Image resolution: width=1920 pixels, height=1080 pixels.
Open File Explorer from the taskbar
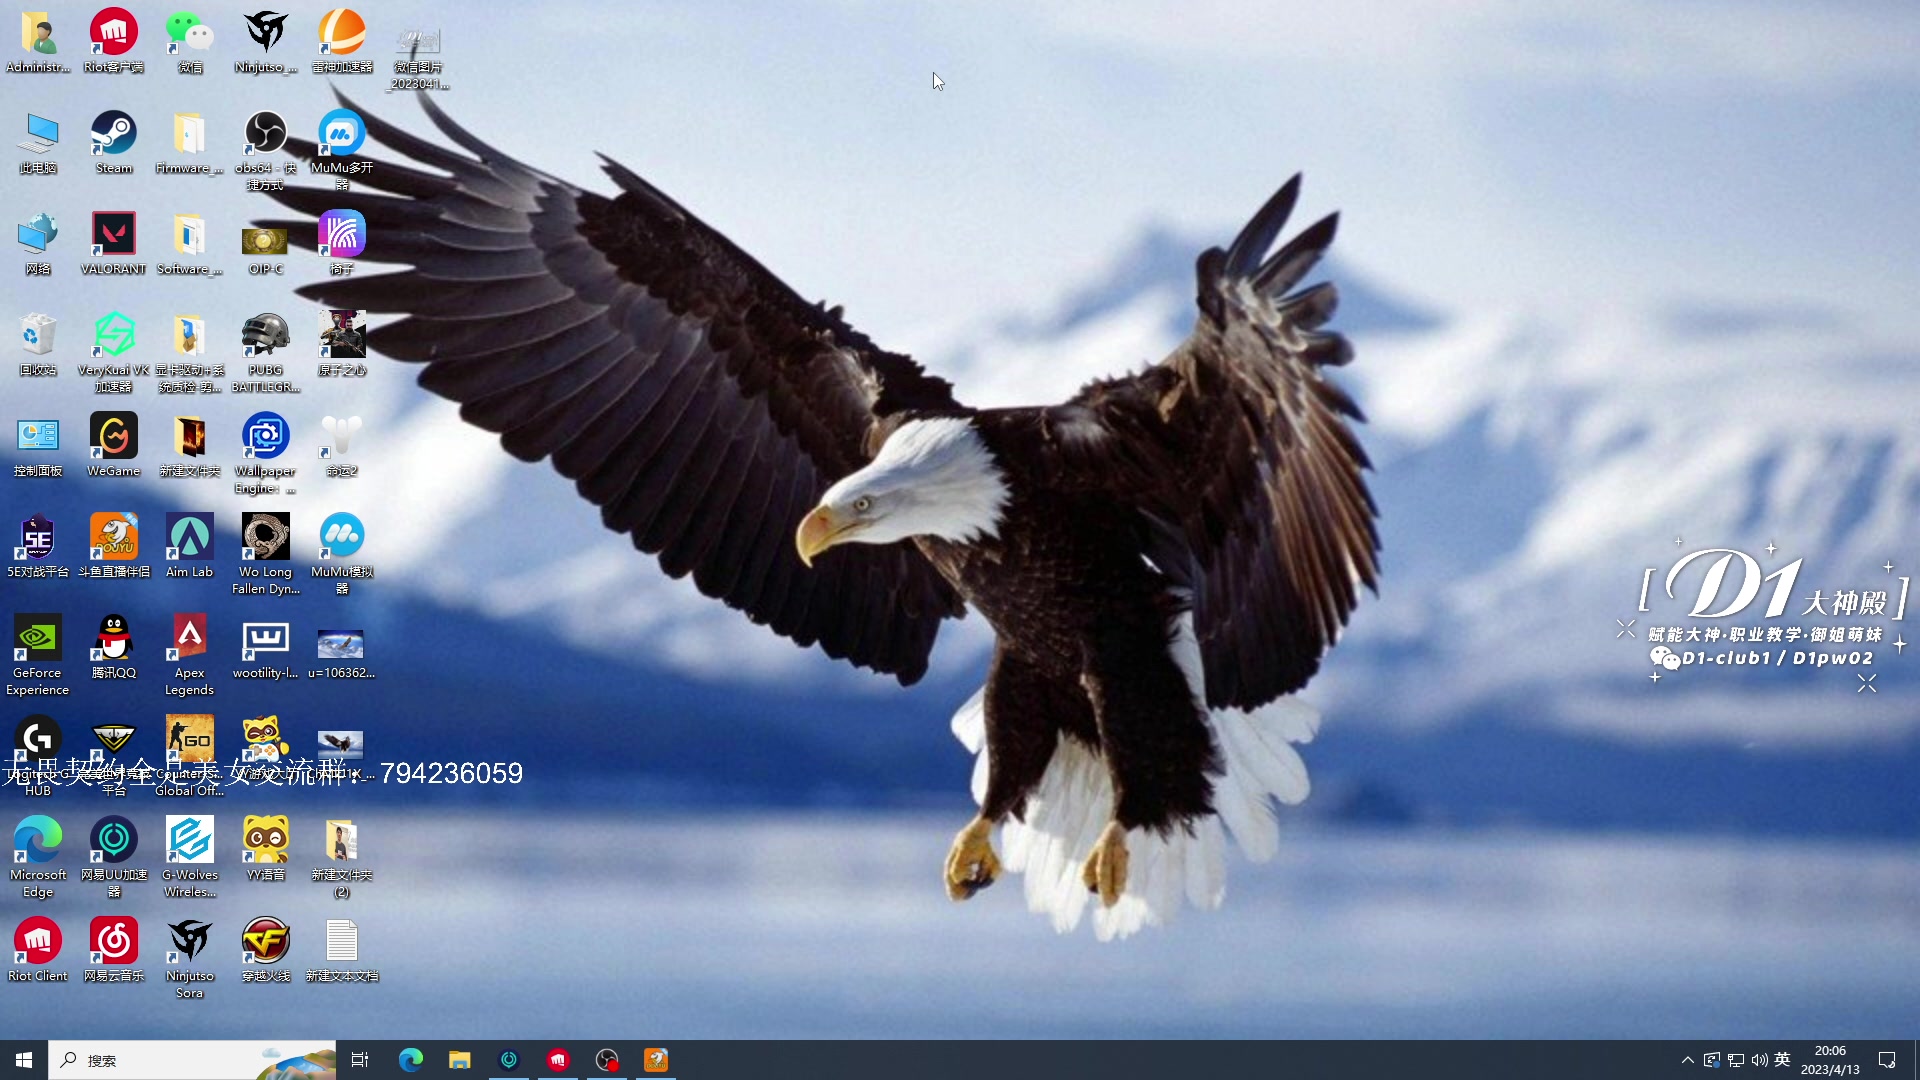[459, 1060]
